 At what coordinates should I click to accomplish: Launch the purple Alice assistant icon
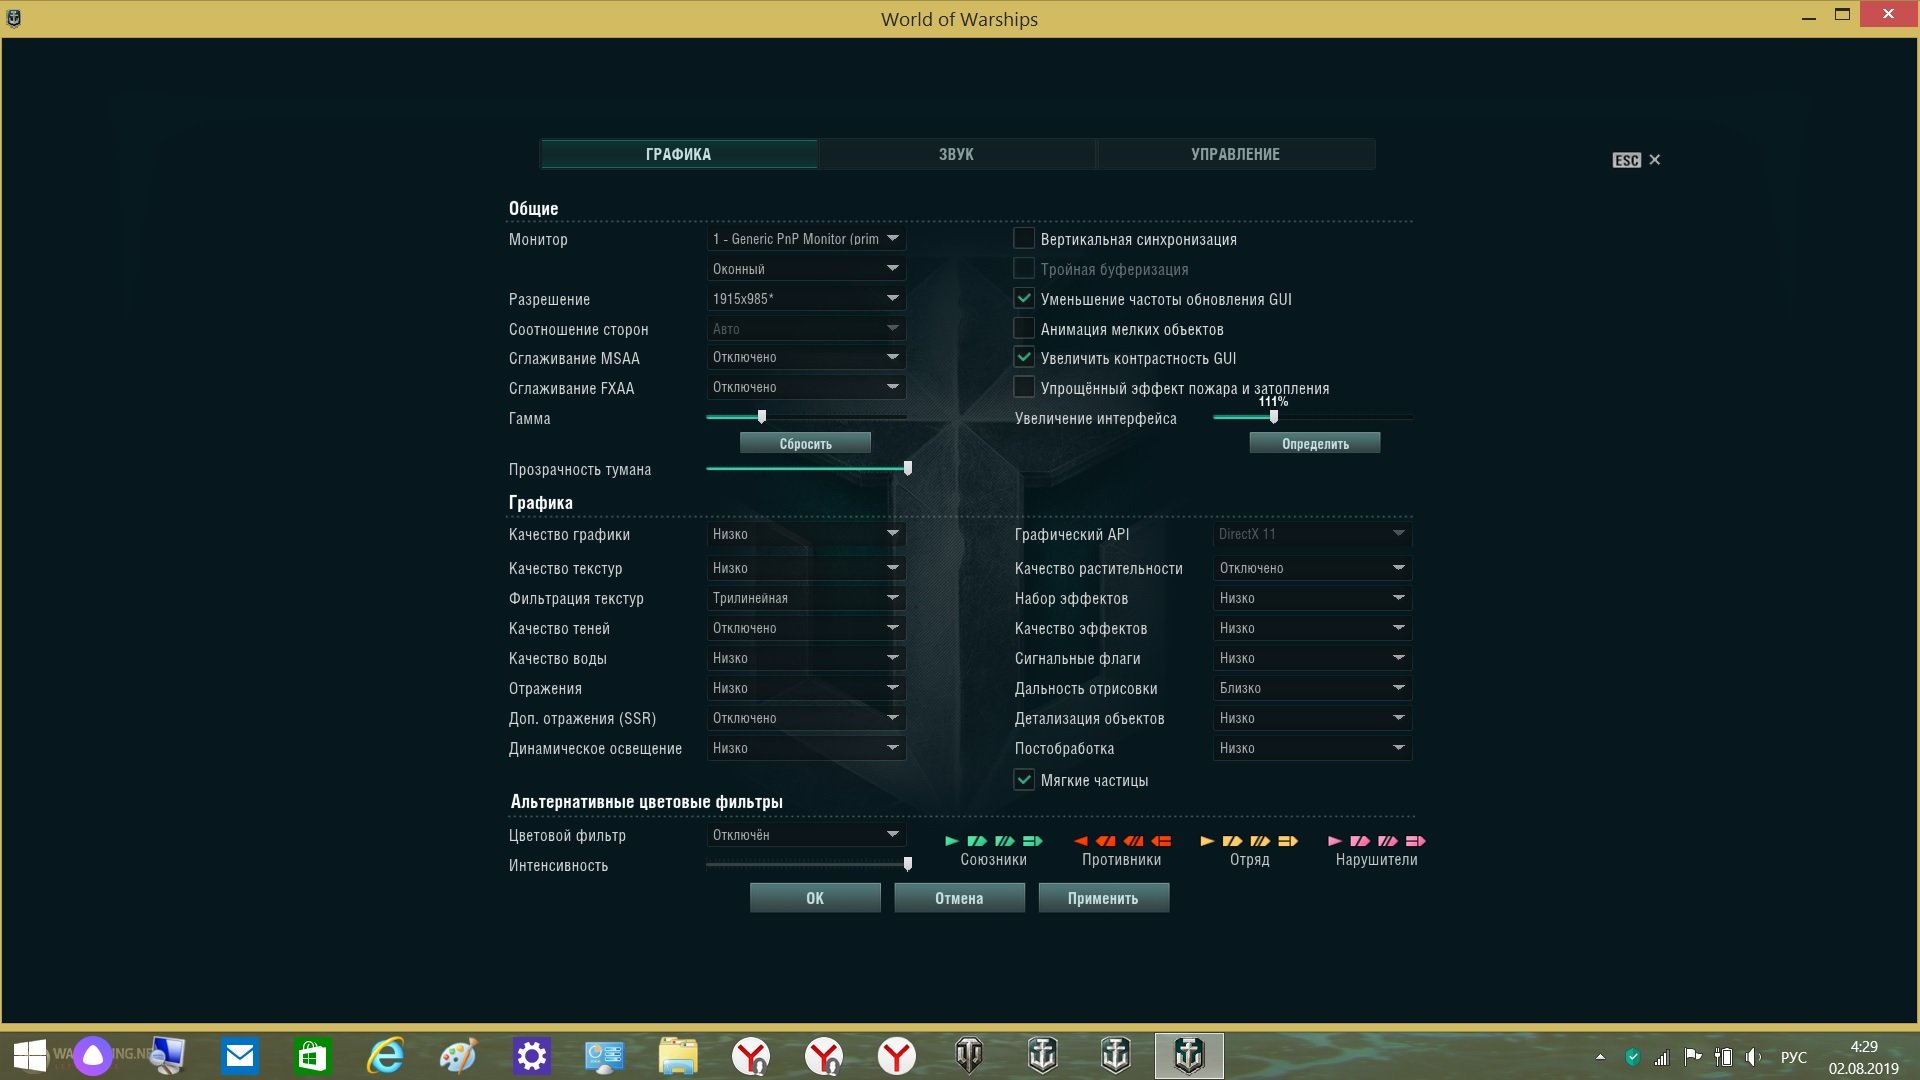(93, 1056)
